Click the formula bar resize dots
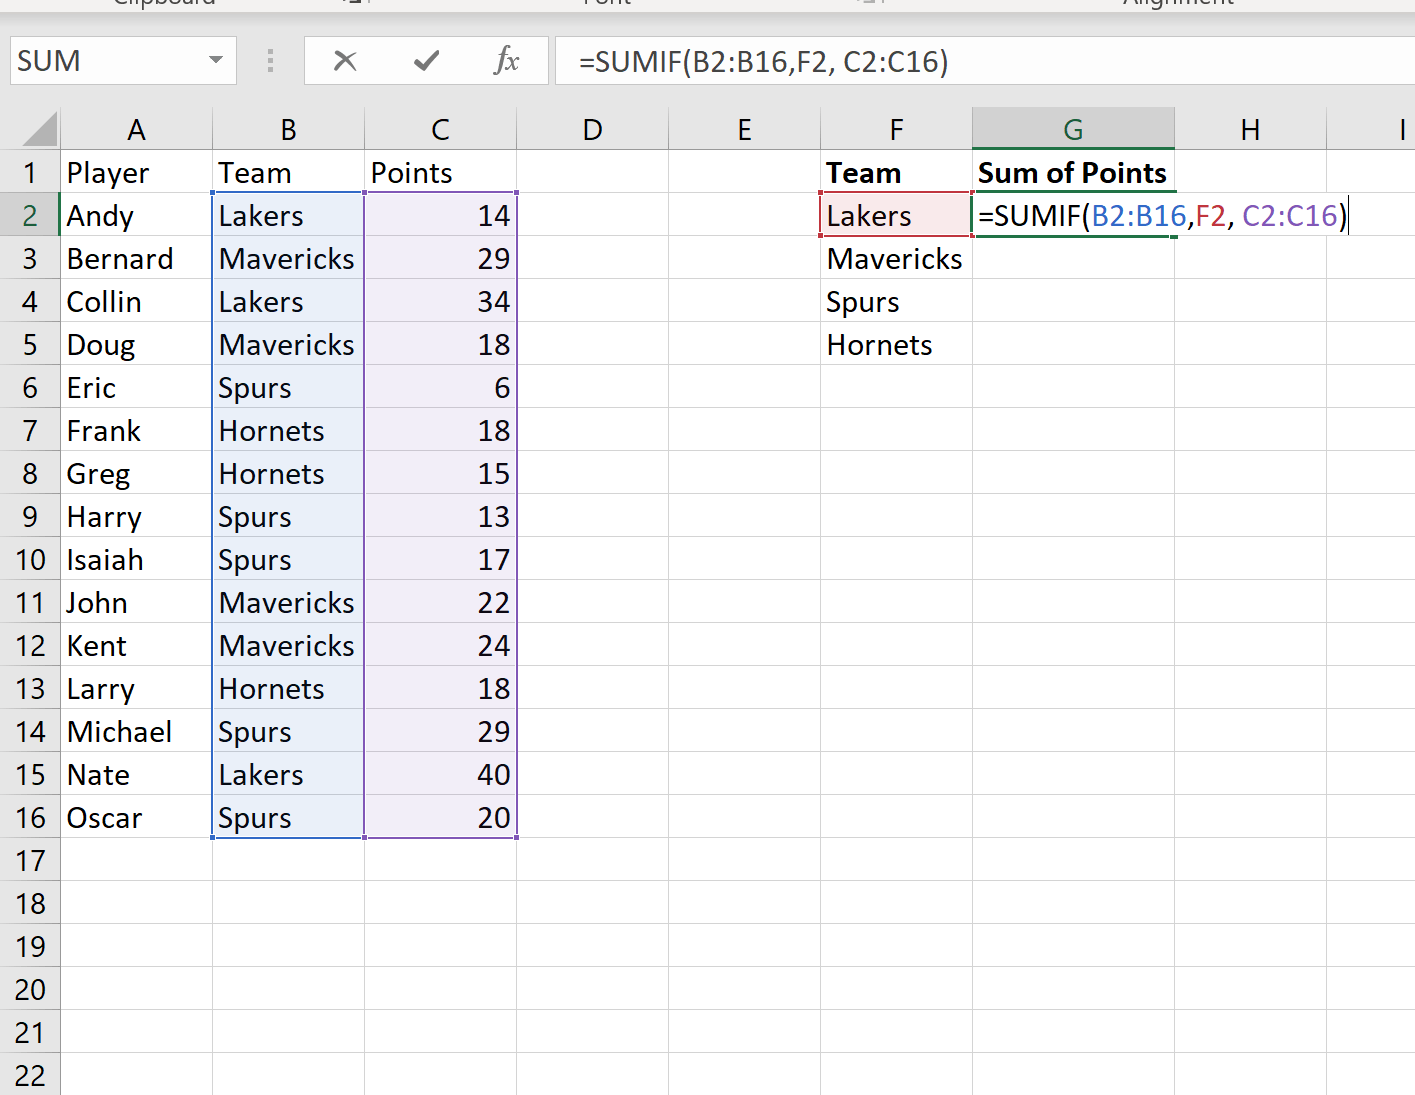 [x=270, y=61]
